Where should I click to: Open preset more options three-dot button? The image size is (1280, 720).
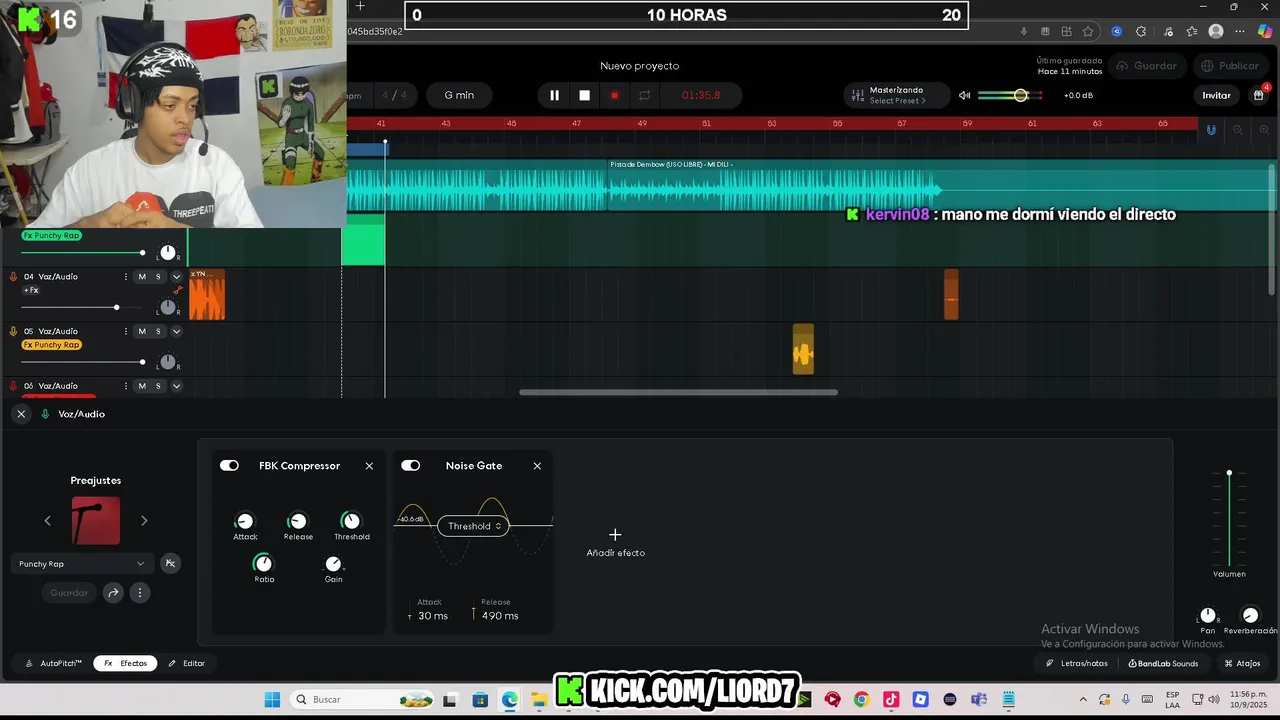coord(140,593)
